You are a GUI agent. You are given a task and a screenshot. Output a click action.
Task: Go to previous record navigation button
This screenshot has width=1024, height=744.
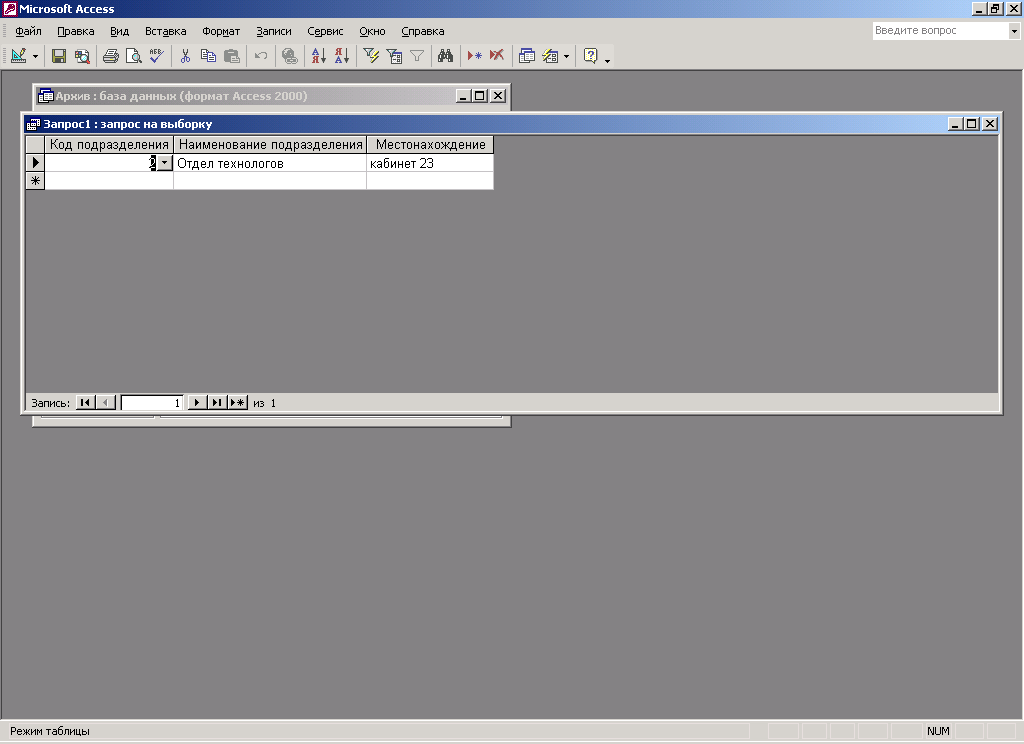(x=106, y=402)
